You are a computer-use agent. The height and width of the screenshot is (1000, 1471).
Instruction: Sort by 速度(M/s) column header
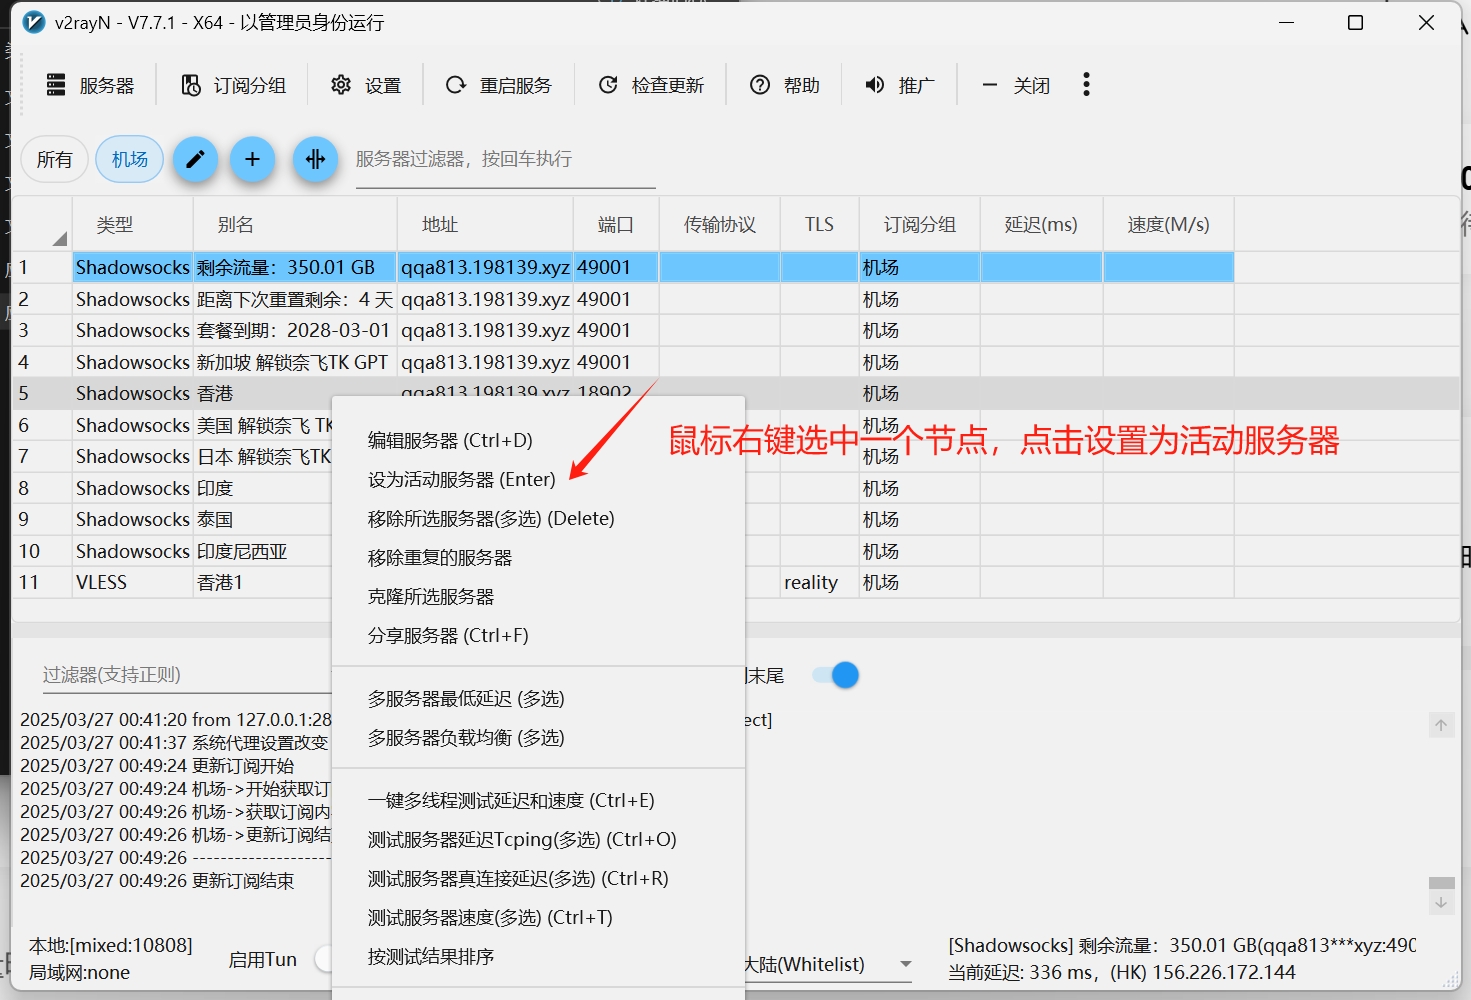[1168, 225]
